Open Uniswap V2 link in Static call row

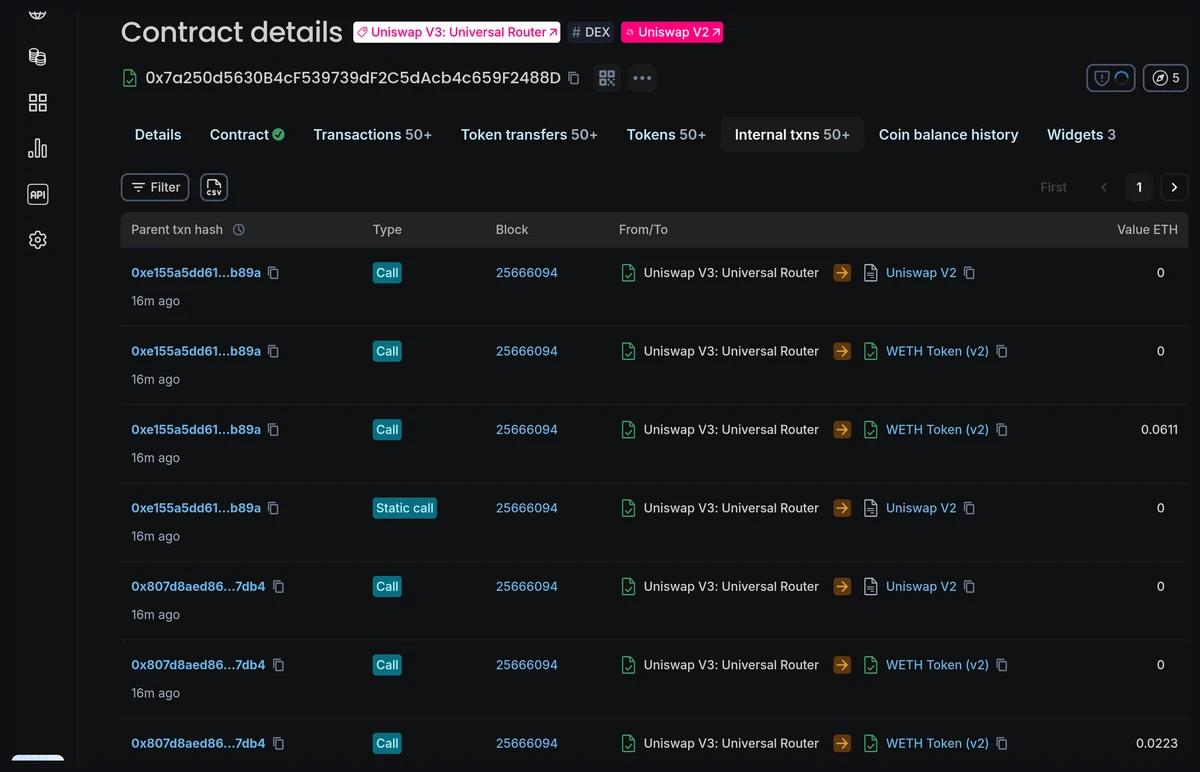921,508
